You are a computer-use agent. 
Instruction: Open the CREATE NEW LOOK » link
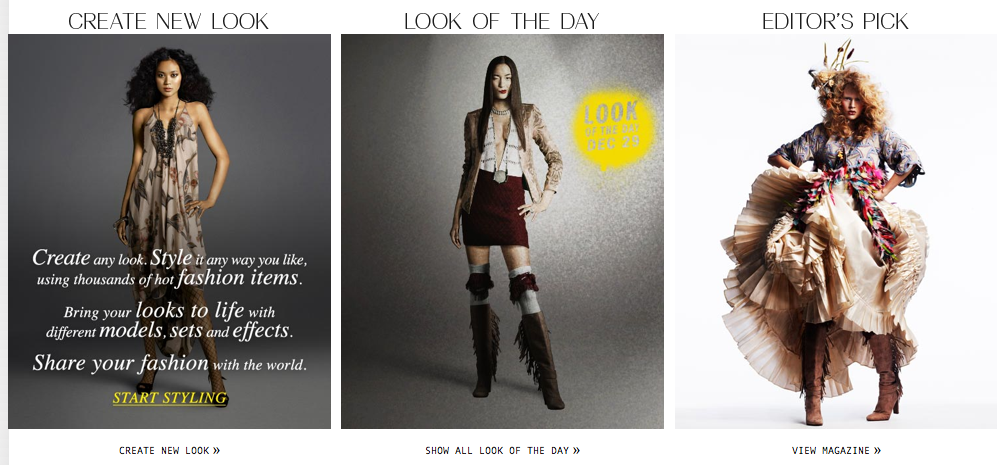(x=169, y=450)
